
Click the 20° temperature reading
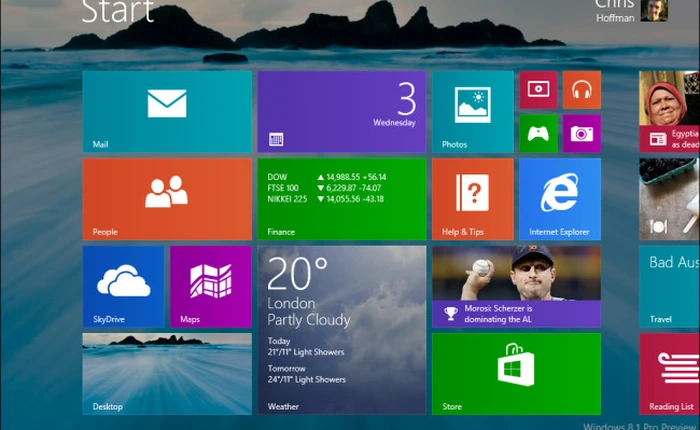pyautogui.click(x=297, y=273)
